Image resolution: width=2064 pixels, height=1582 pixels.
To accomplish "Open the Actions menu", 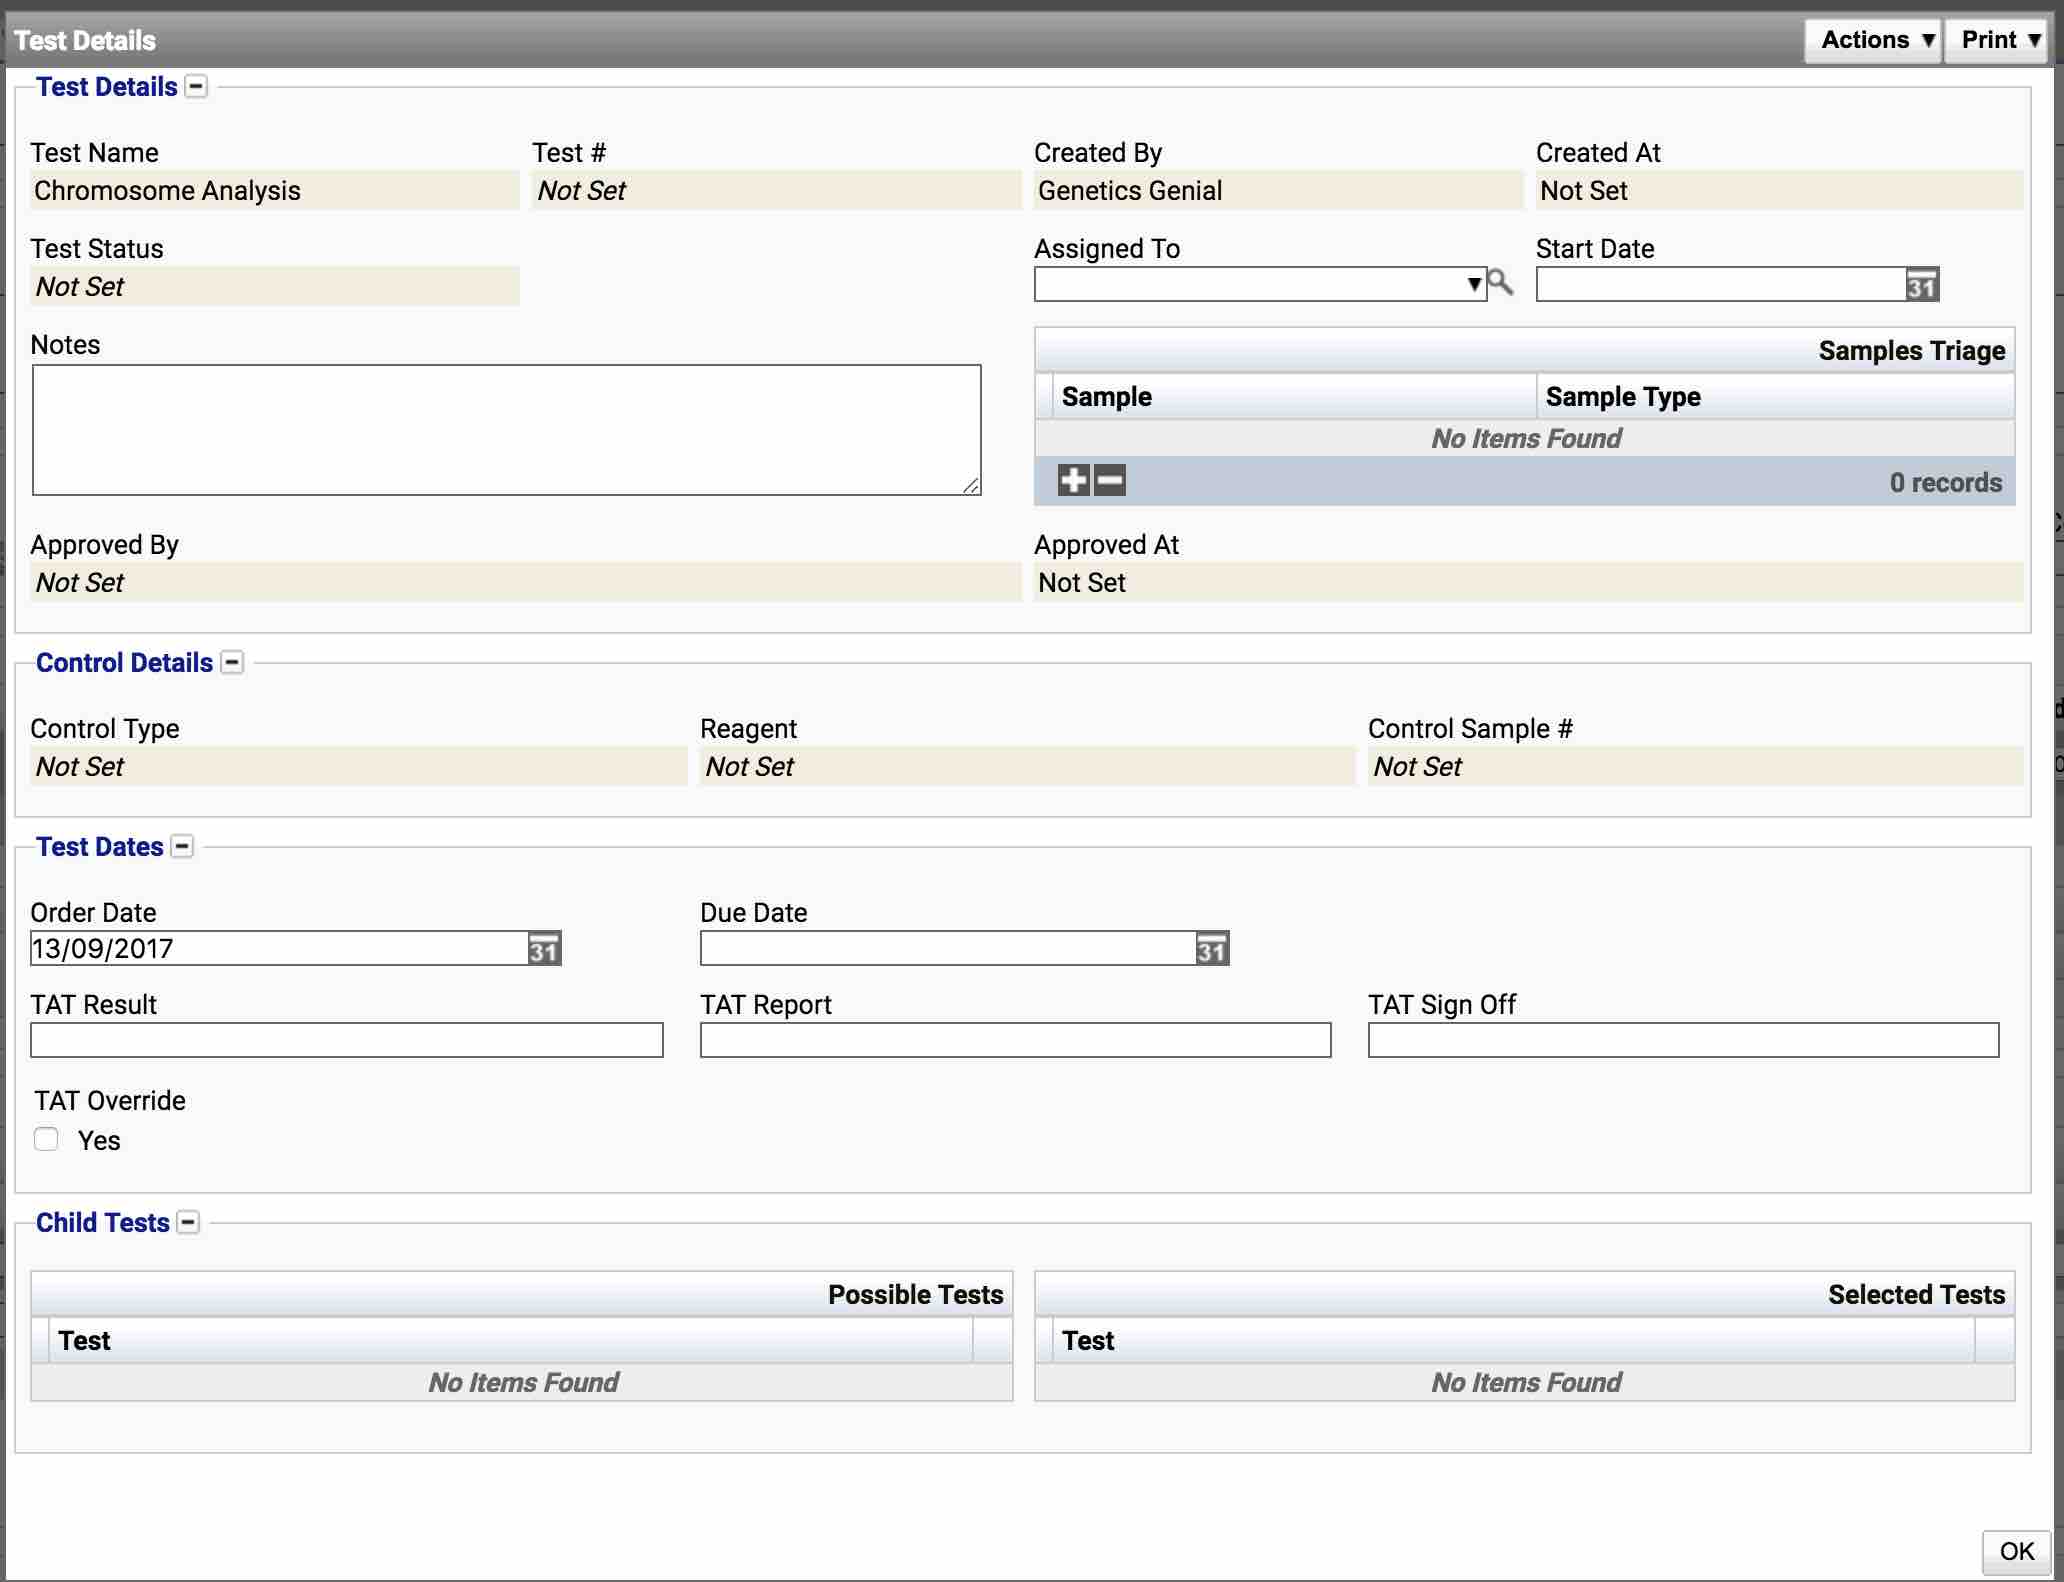I will 1873,40.
